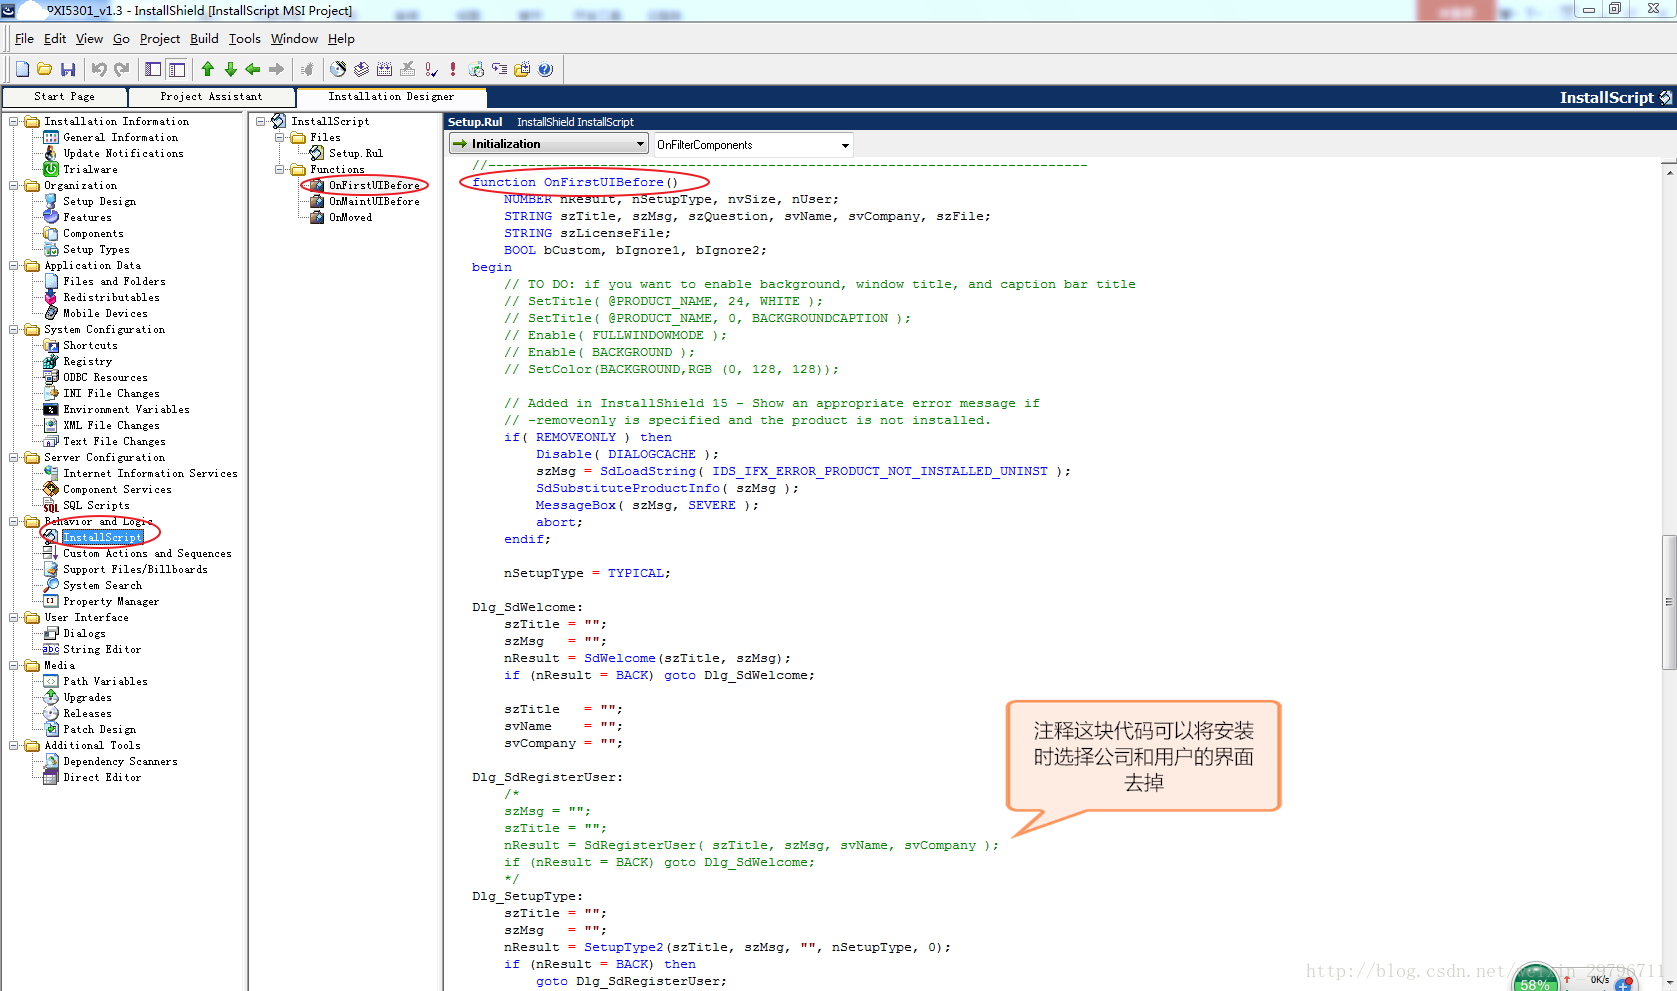Click the green Back arrow icon
The width and height of the screenshot is (1677, 991).
(x=253, y=69)
